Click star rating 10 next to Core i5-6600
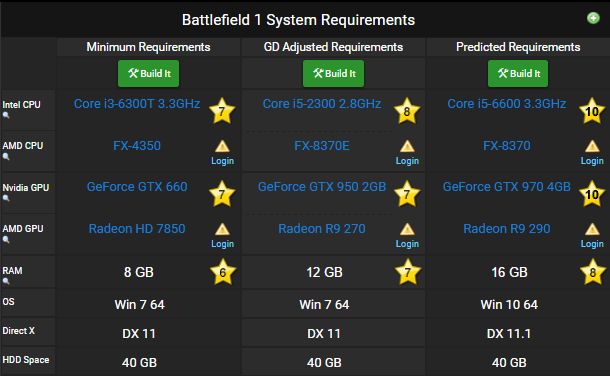This screenshot has width=610, height=376. 592,111
